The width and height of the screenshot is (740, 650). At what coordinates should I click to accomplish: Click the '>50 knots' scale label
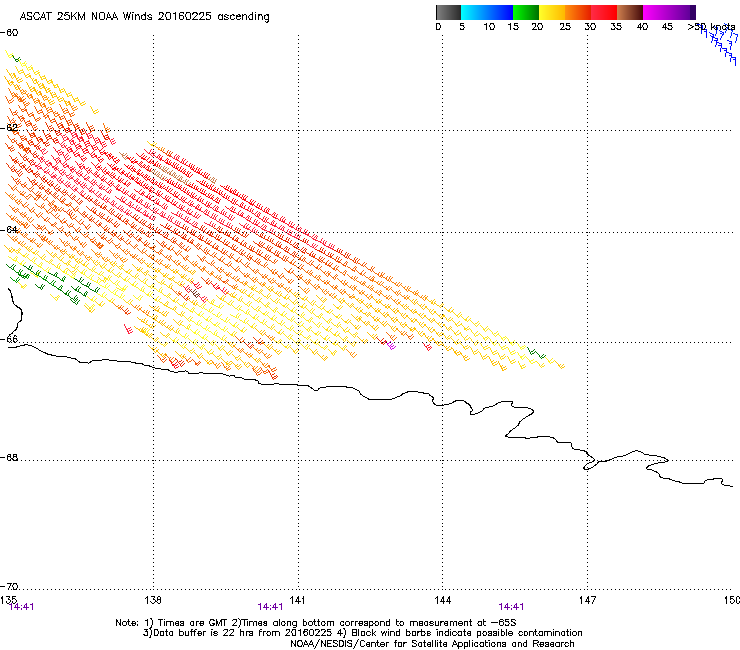(x=711, y=27)
